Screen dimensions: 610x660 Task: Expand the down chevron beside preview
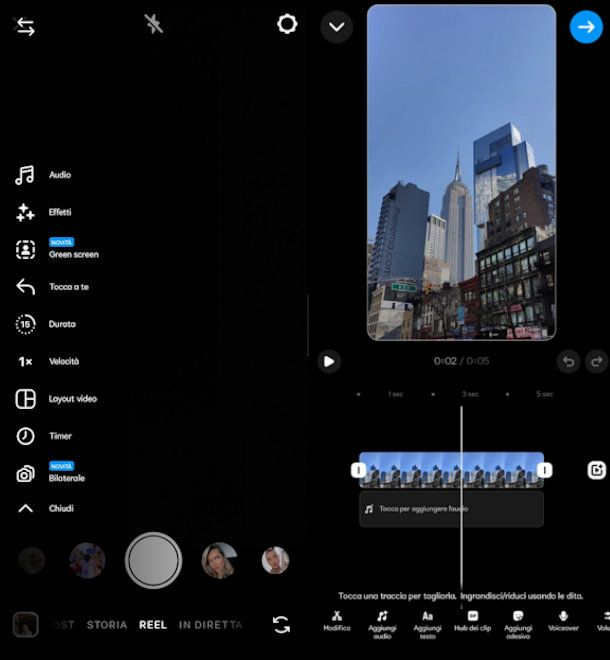[x=337, y=27]
